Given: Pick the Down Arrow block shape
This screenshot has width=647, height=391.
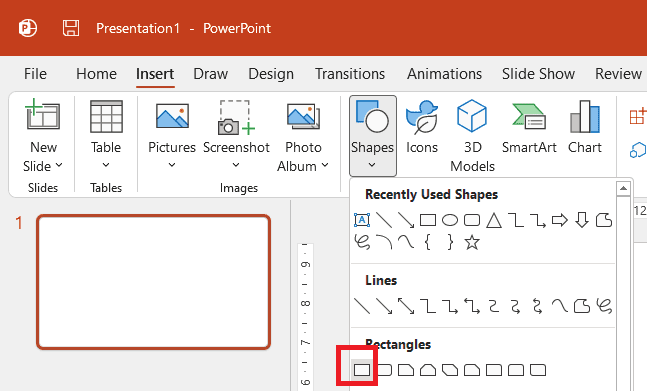Looking at the screenshot, I should pyautogui.click(x=582, y=220).
